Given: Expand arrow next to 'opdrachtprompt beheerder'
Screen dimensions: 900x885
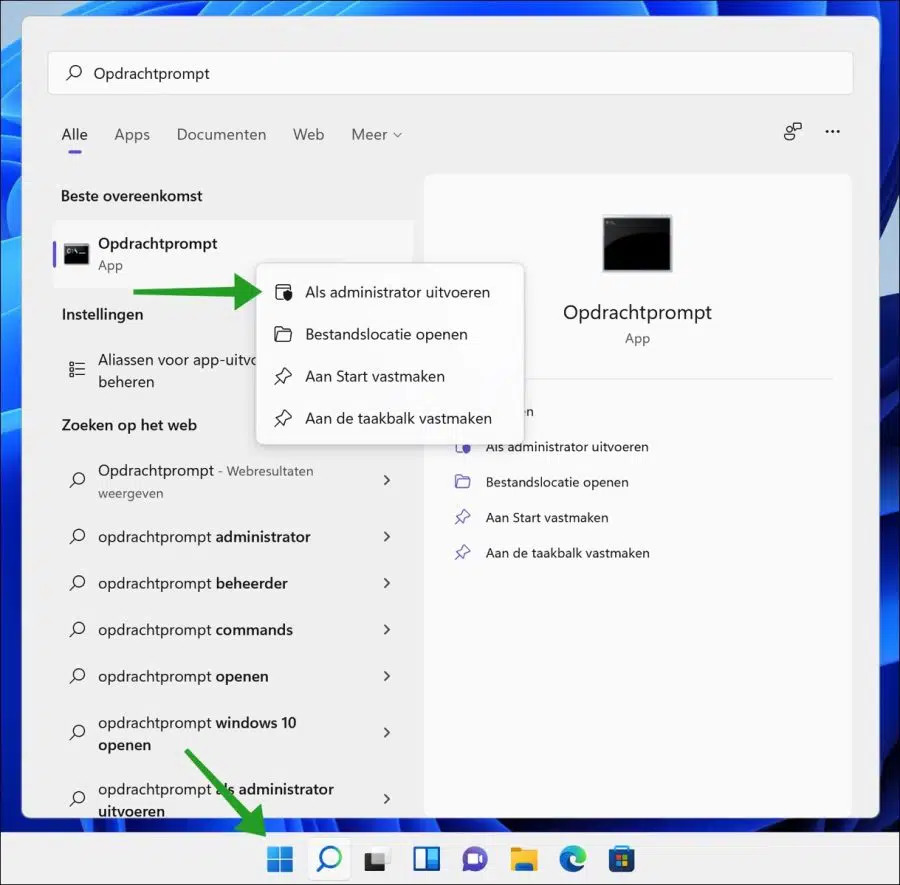Looking at the screenshot, I should pyautogui.click(x=387, y=583).
